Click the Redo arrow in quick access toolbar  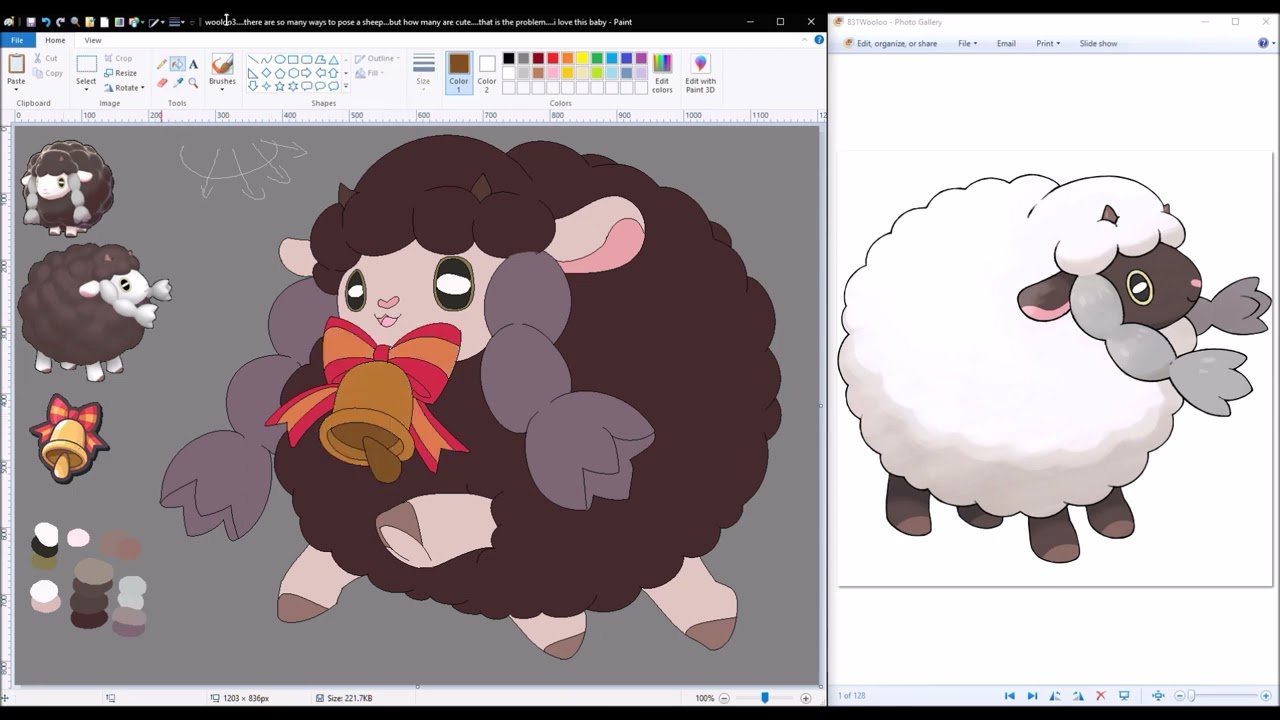pyautogui.click(x=60, y=22)
